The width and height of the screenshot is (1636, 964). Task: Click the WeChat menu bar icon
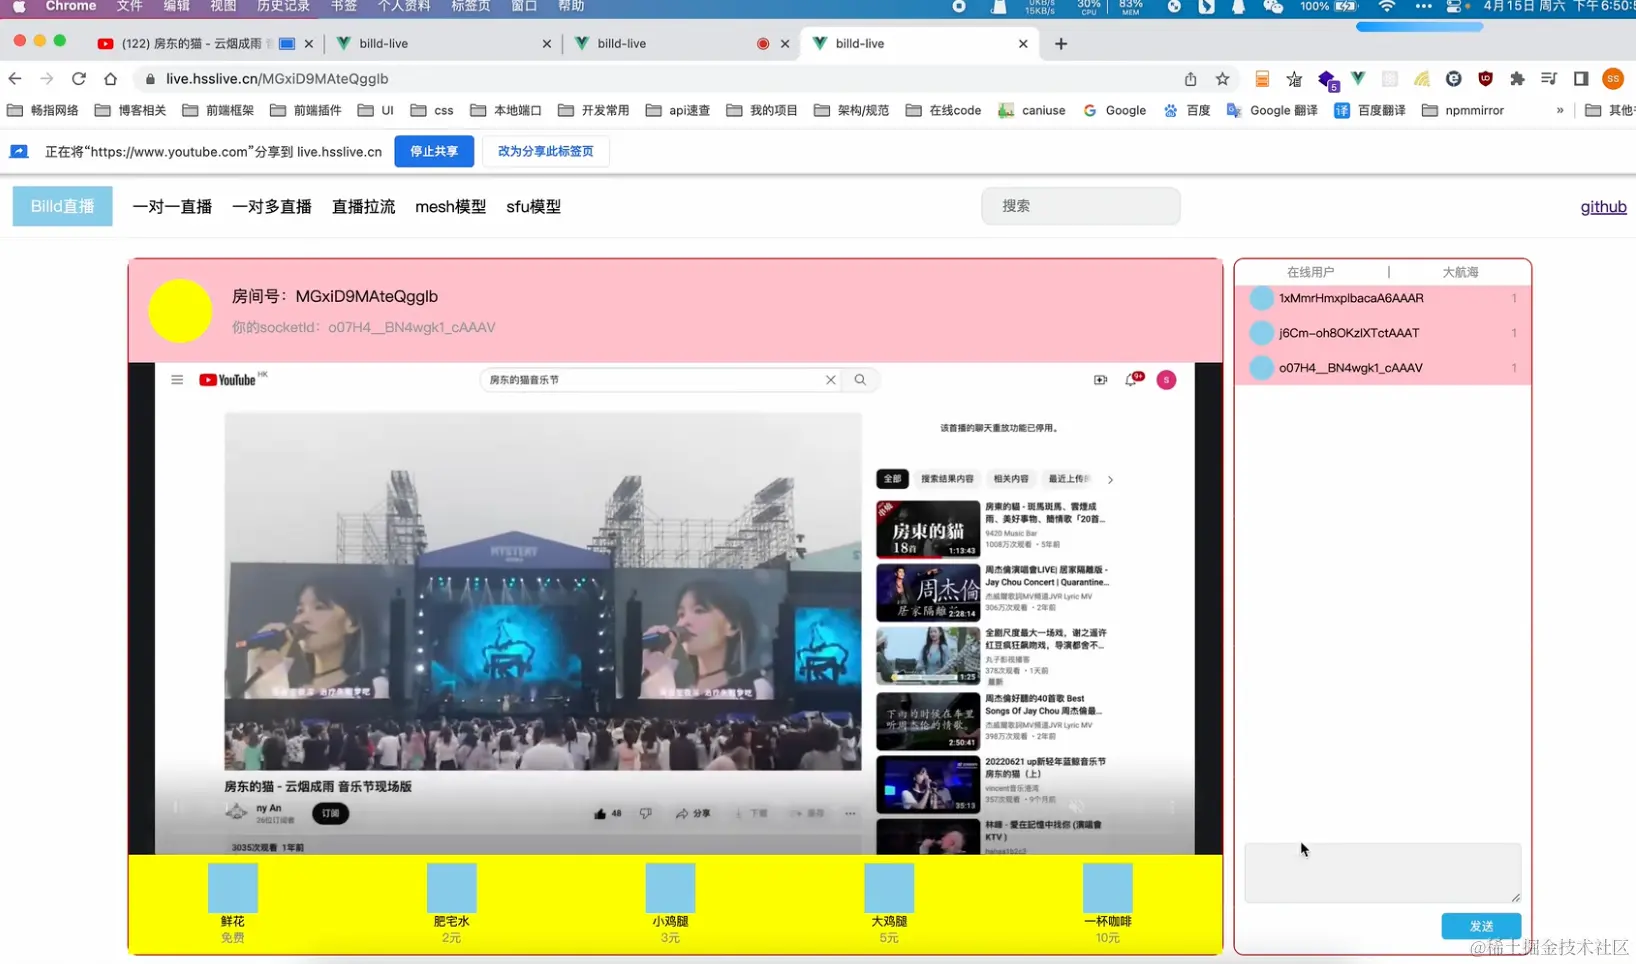pyautogui.click(x=1273, y=7)
